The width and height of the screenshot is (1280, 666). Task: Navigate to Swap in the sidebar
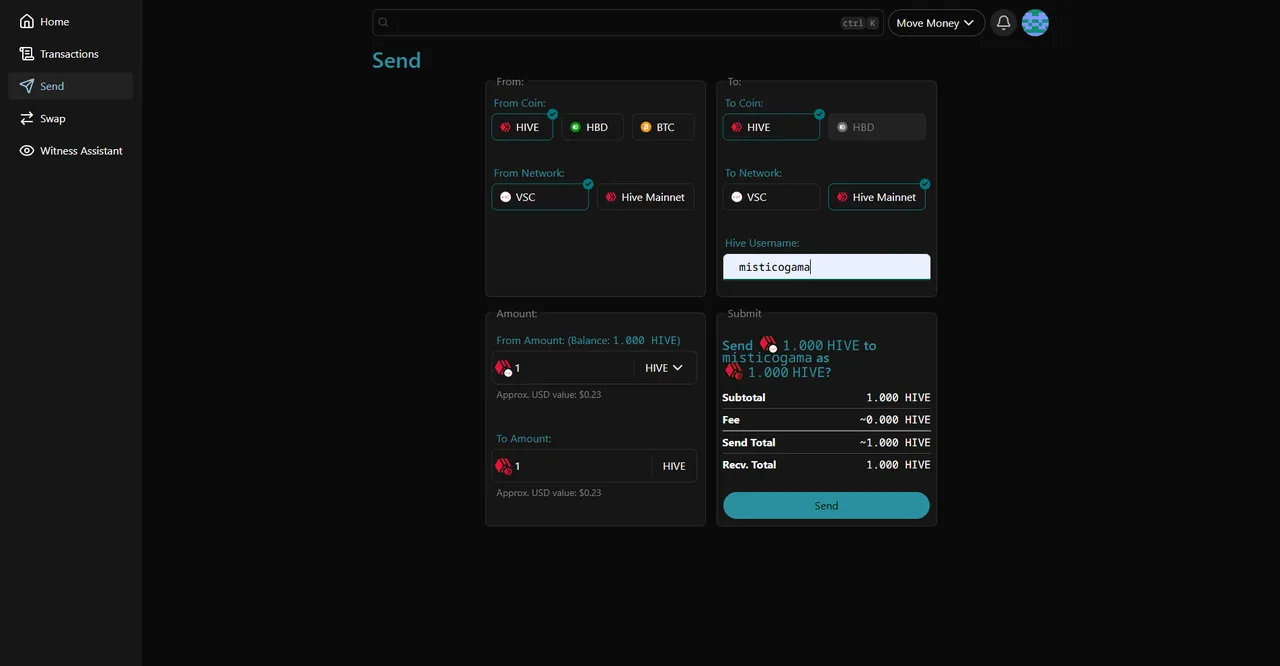click(x=70, y=118)
